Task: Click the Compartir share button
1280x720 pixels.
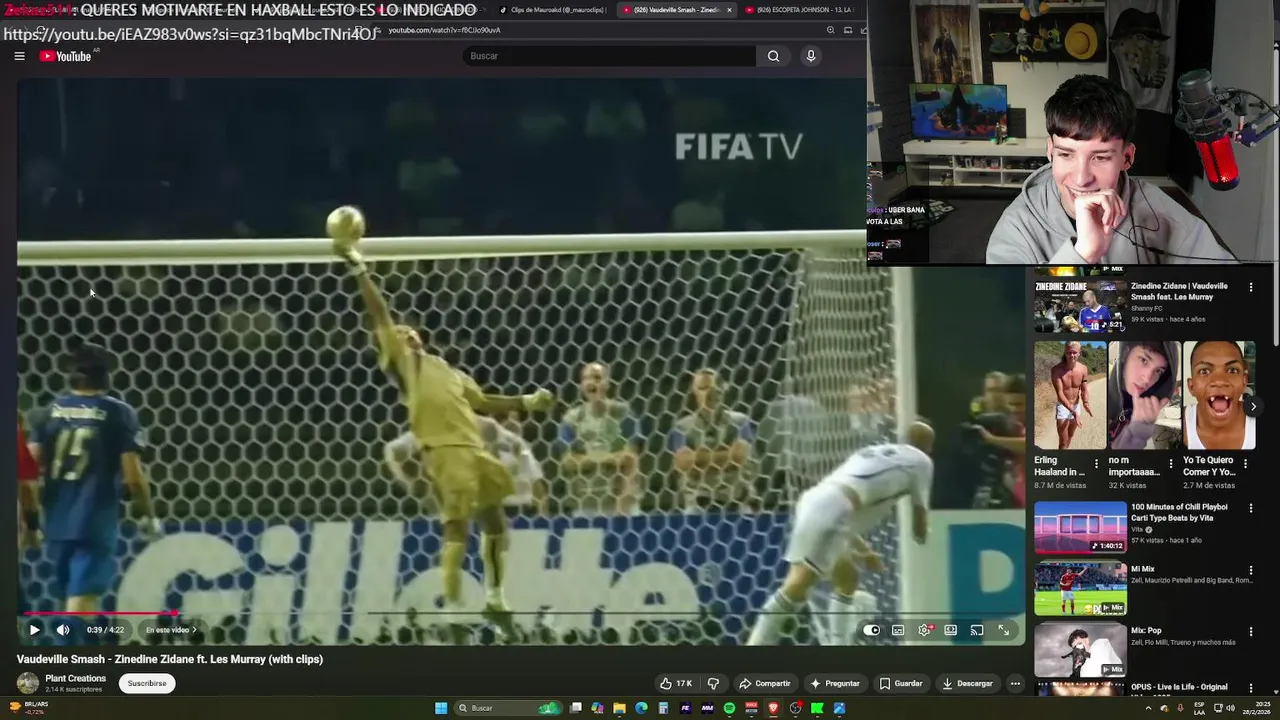Action: 765,684
